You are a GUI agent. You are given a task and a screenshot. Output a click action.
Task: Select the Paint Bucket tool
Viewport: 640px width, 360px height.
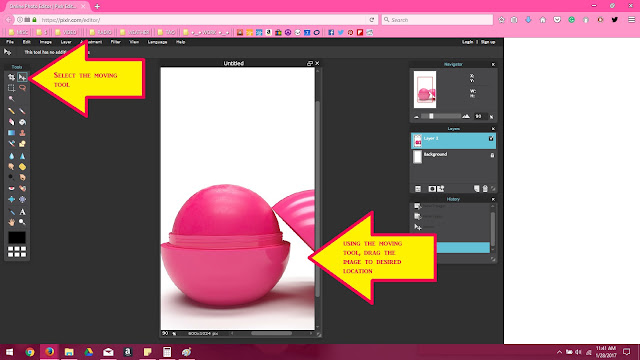point(22,122)
